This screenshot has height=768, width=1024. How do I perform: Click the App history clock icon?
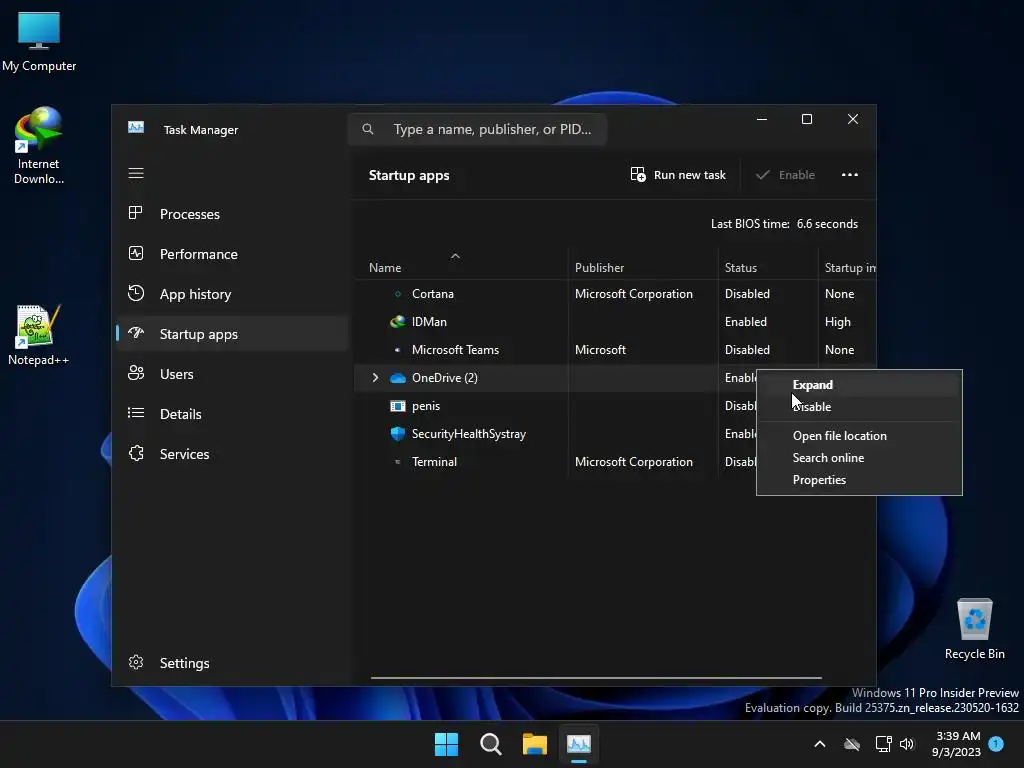click(x=136, y=293)
